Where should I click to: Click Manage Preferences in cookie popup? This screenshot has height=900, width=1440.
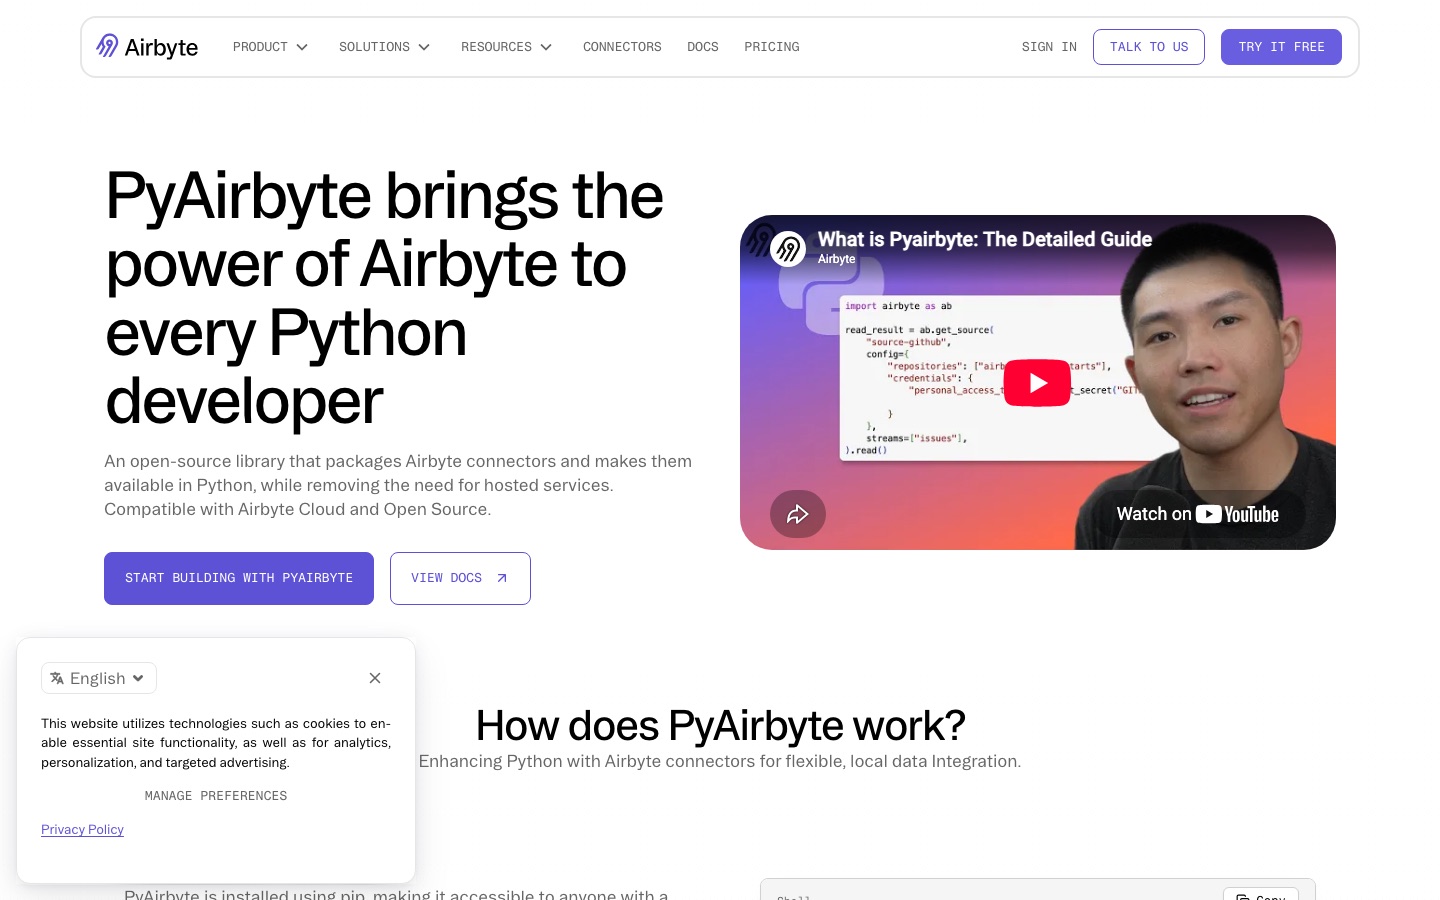pos(216,796)
